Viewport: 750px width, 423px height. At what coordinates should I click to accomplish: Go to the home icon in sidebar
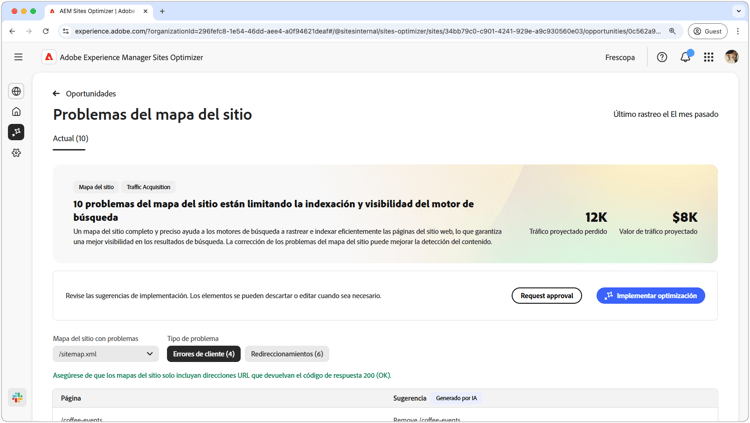(x=16, y=111)
